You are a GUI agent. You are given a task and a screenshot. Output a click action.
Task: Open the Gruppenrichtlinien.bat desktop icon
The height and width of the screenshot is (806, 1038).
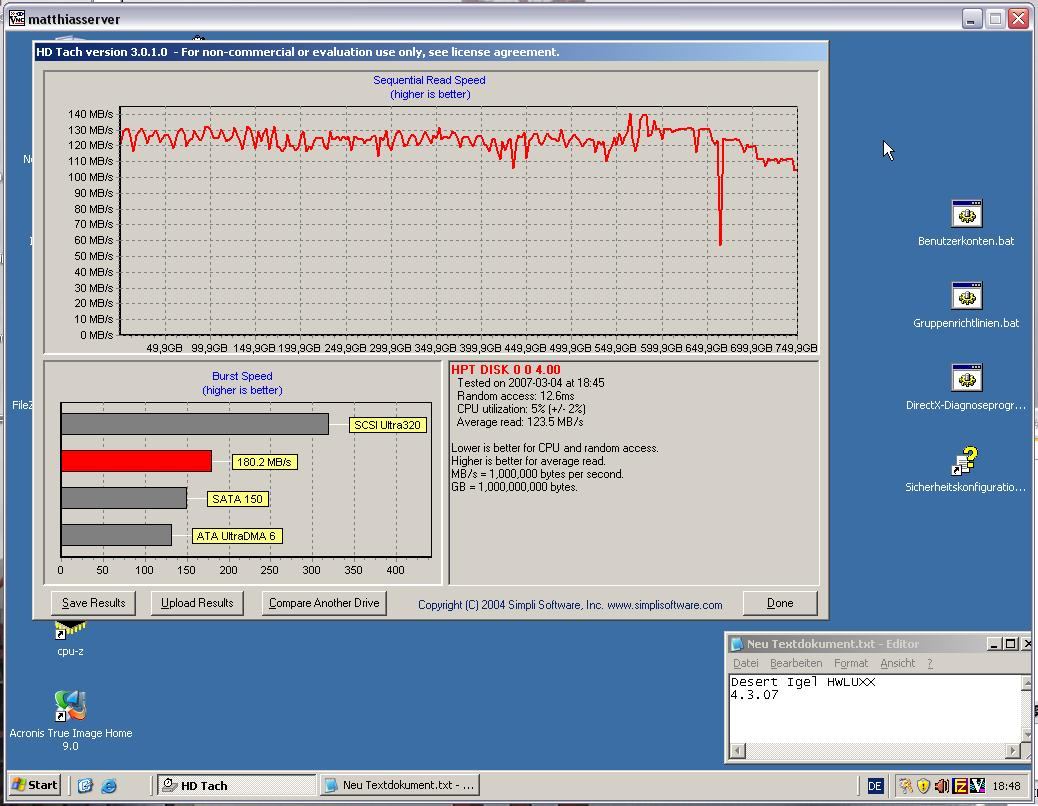(x=966, y=296)
